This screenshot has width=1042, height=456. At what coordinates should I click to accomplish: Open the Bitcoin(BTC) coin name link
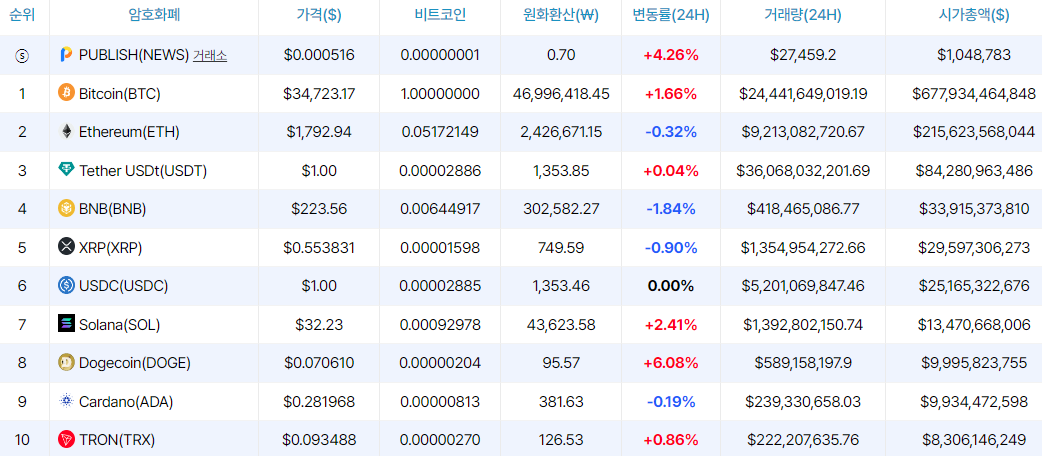(x=119, y=94)
